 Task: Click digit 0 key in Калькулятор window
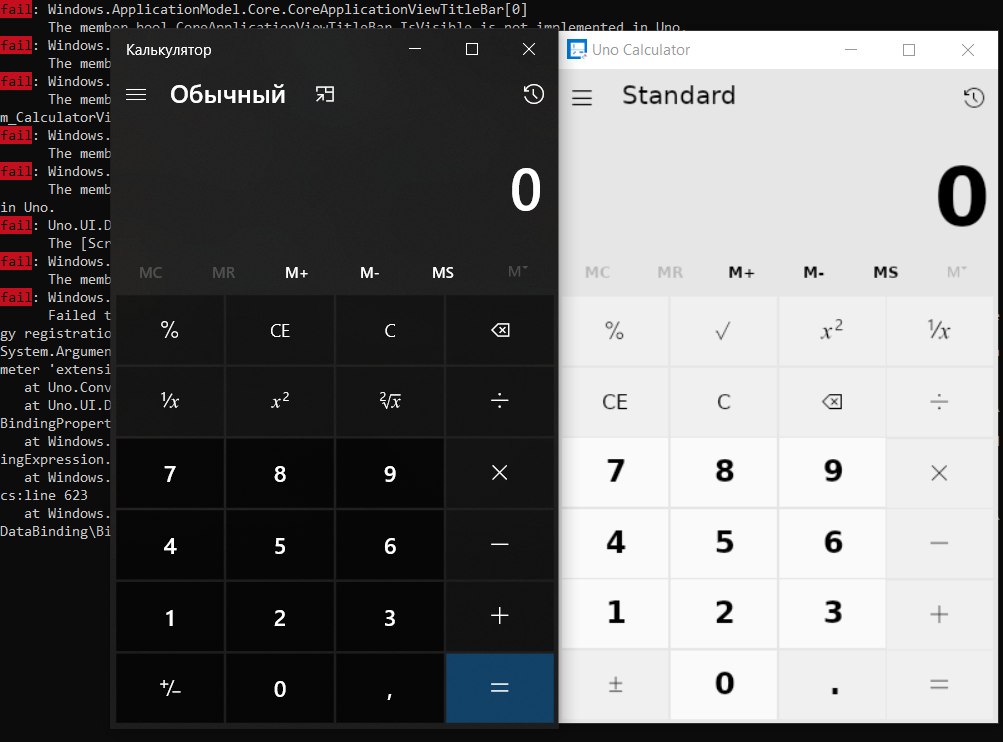280,688
